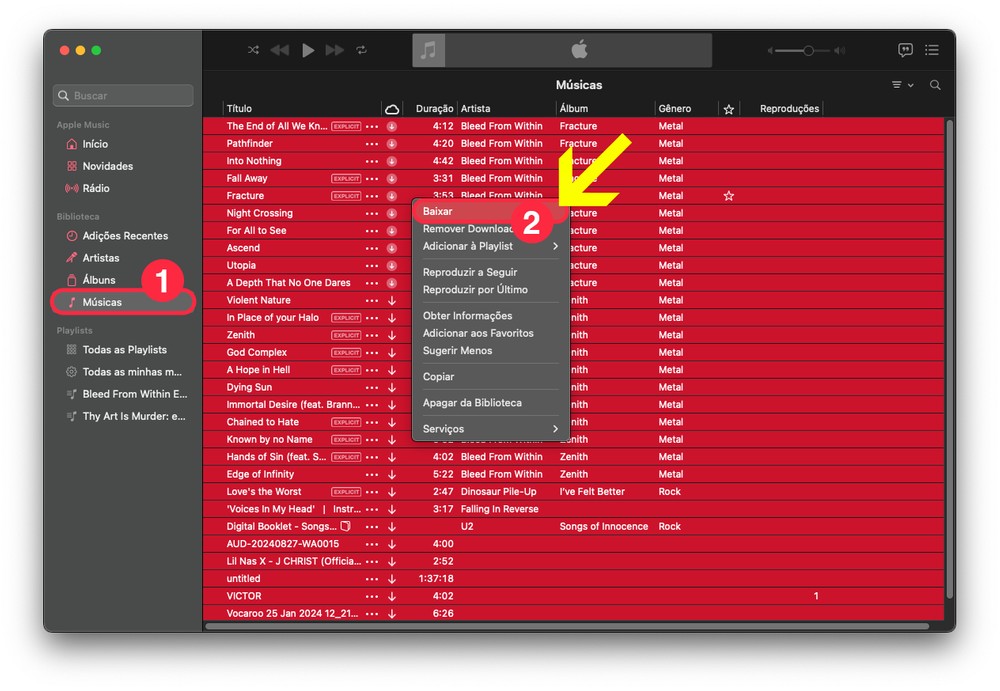Download the Vocaroo 25 Jan 2024 track

[x=392, y=614]
